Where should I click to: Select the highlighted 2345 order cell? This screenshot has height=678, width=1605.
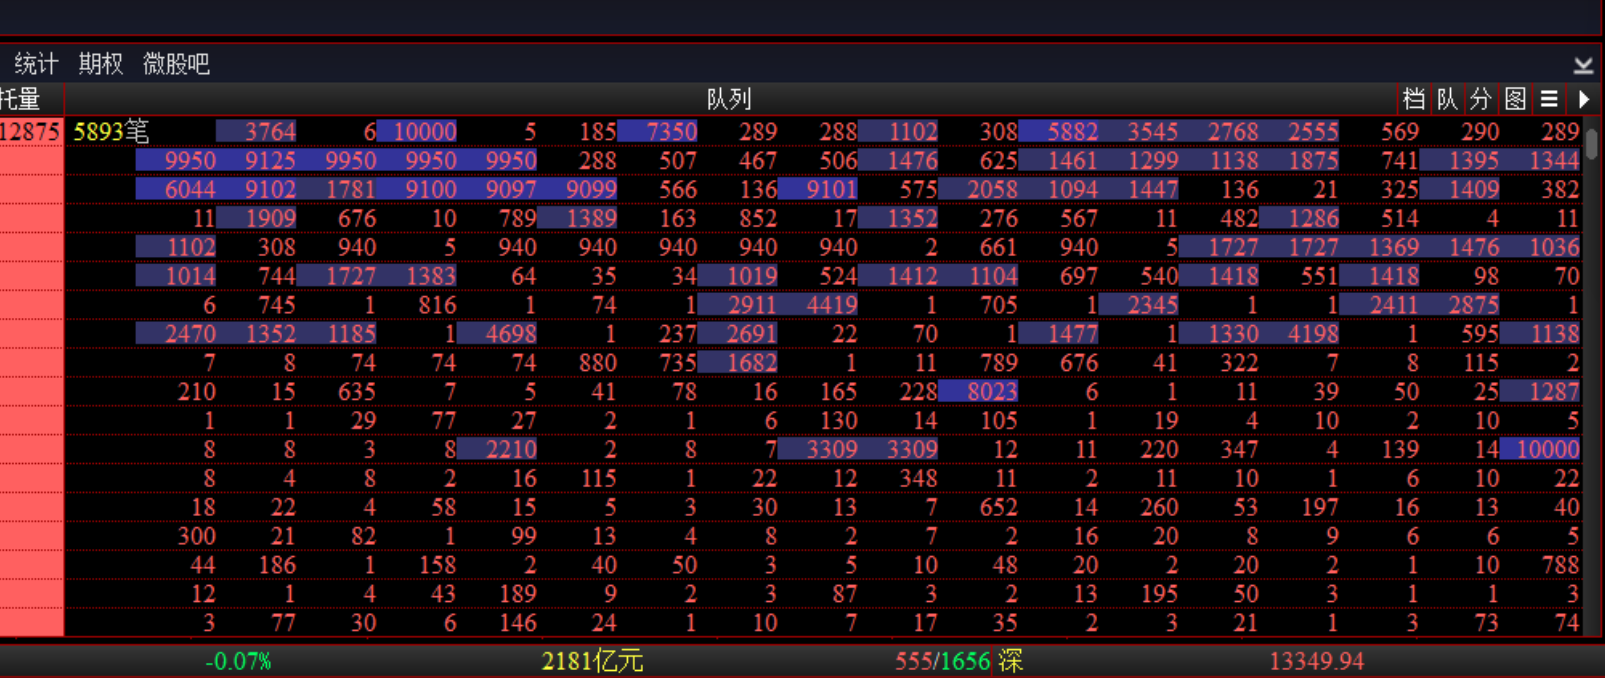click(1139, 306)
